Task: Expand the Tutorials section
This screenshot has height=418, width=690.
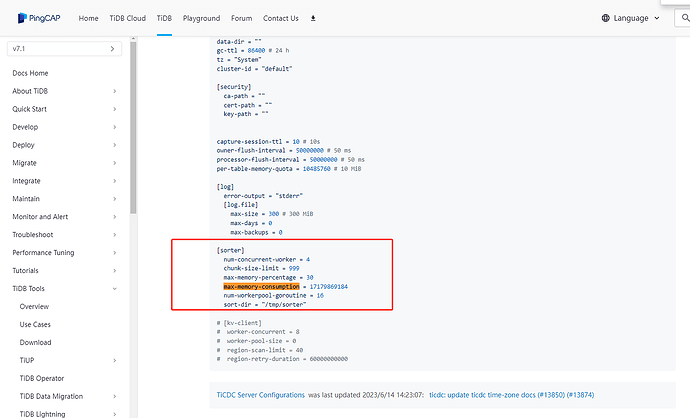Action: (114, 271)
